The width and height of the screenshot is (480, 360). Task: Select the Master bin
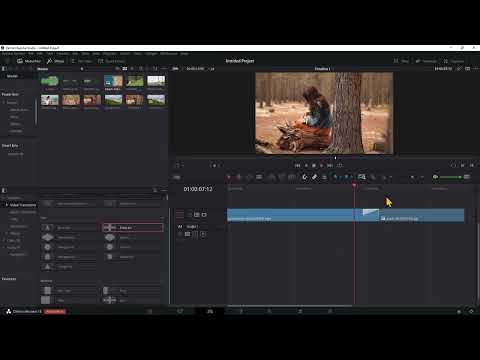point(12,76)
